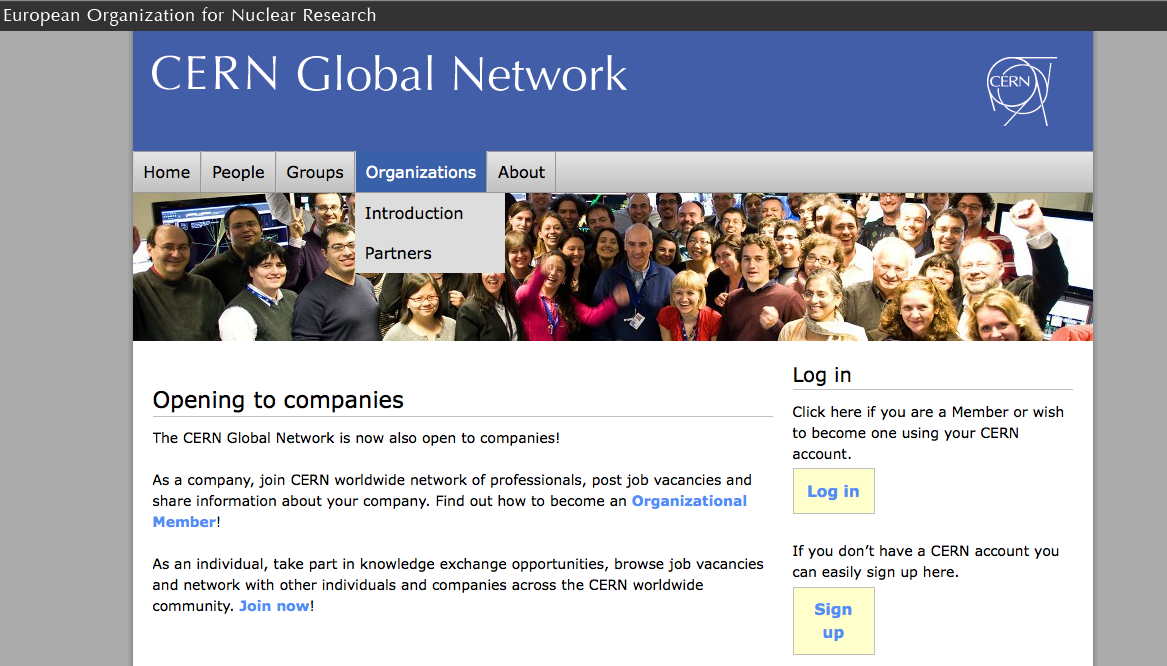Select the Home menu item
Image resolution: width=1167 pixels, height=666 pixels.
[166, 171]
